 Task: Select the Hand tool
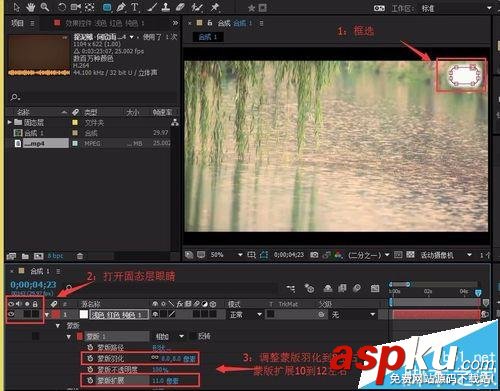click(30, 7)
